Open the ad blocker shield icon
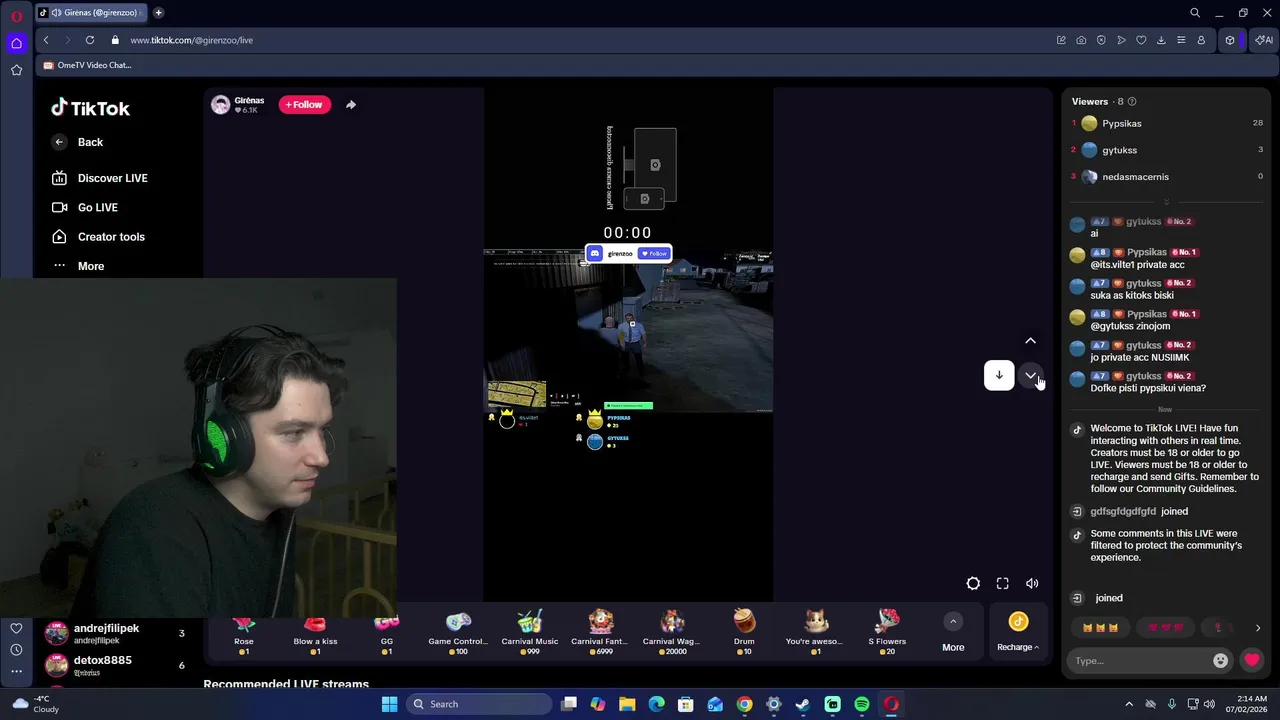1280x720 pixels. [1101, 40]
